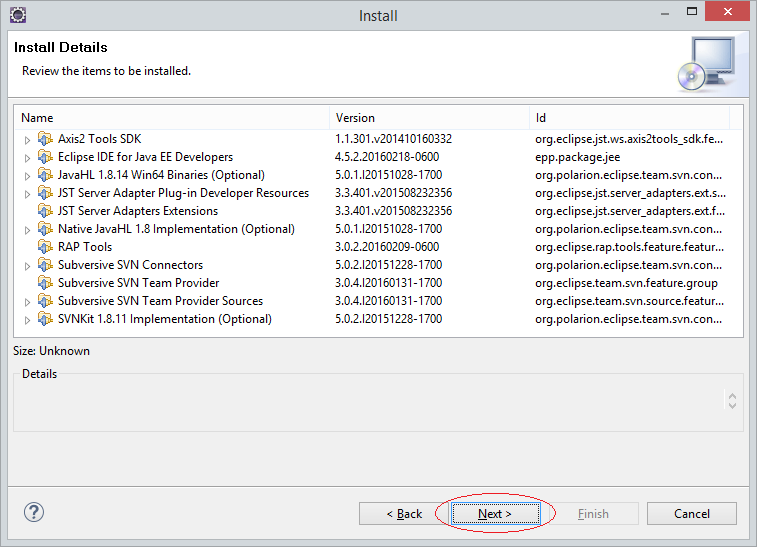Click the org.eclipse.team.svn.feature.group id
757x547 pixels.
(x=626, y=283)
